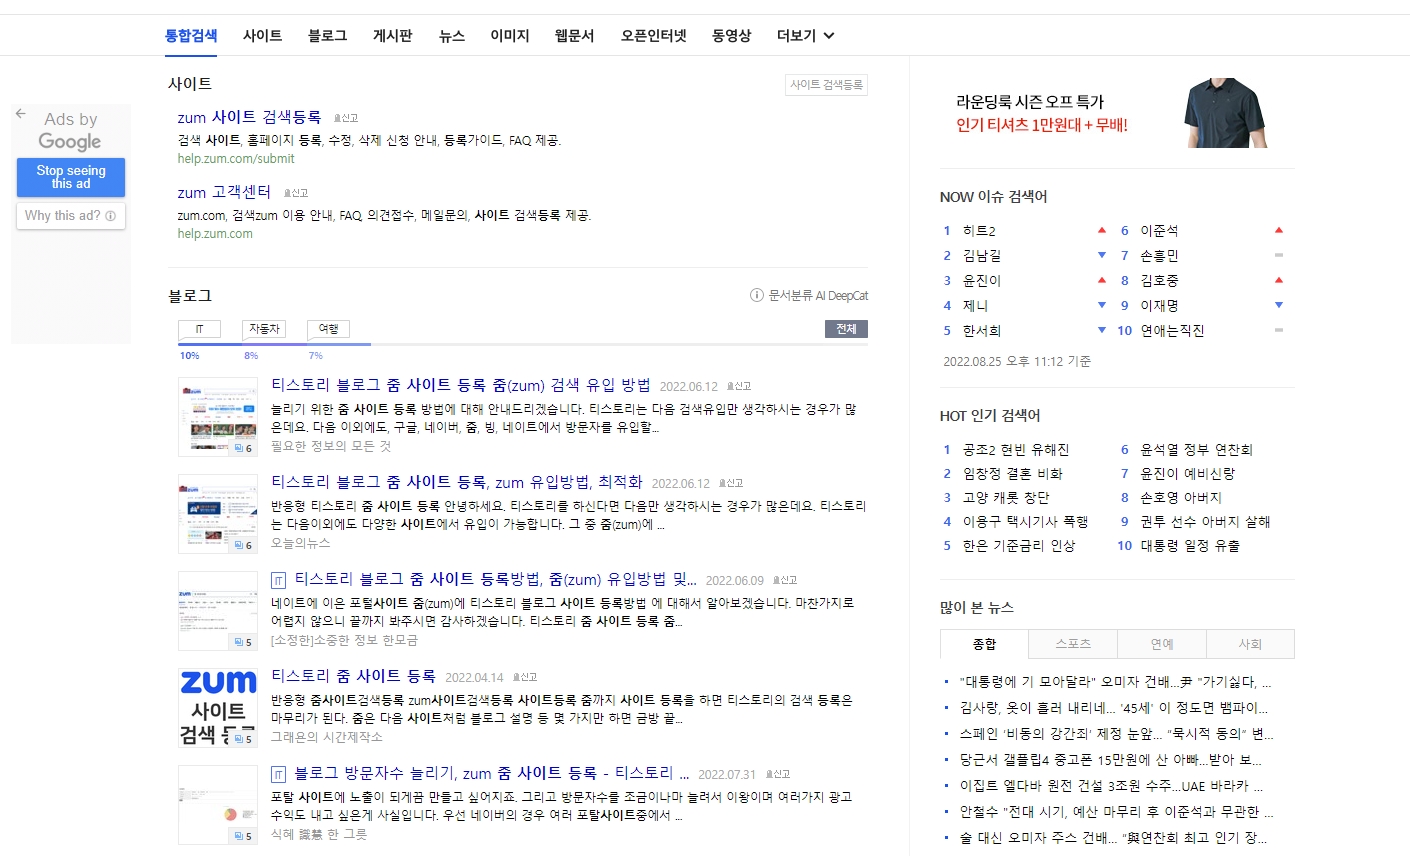Click the info icon next to 문서분류 AI DeepCat
This screenshot has width=1410, height=856.
click(x=757, y=295)
